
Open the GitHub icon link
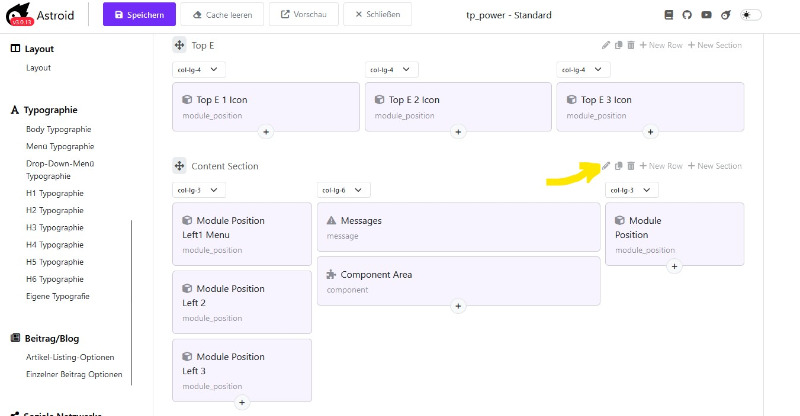pos(687,15)
